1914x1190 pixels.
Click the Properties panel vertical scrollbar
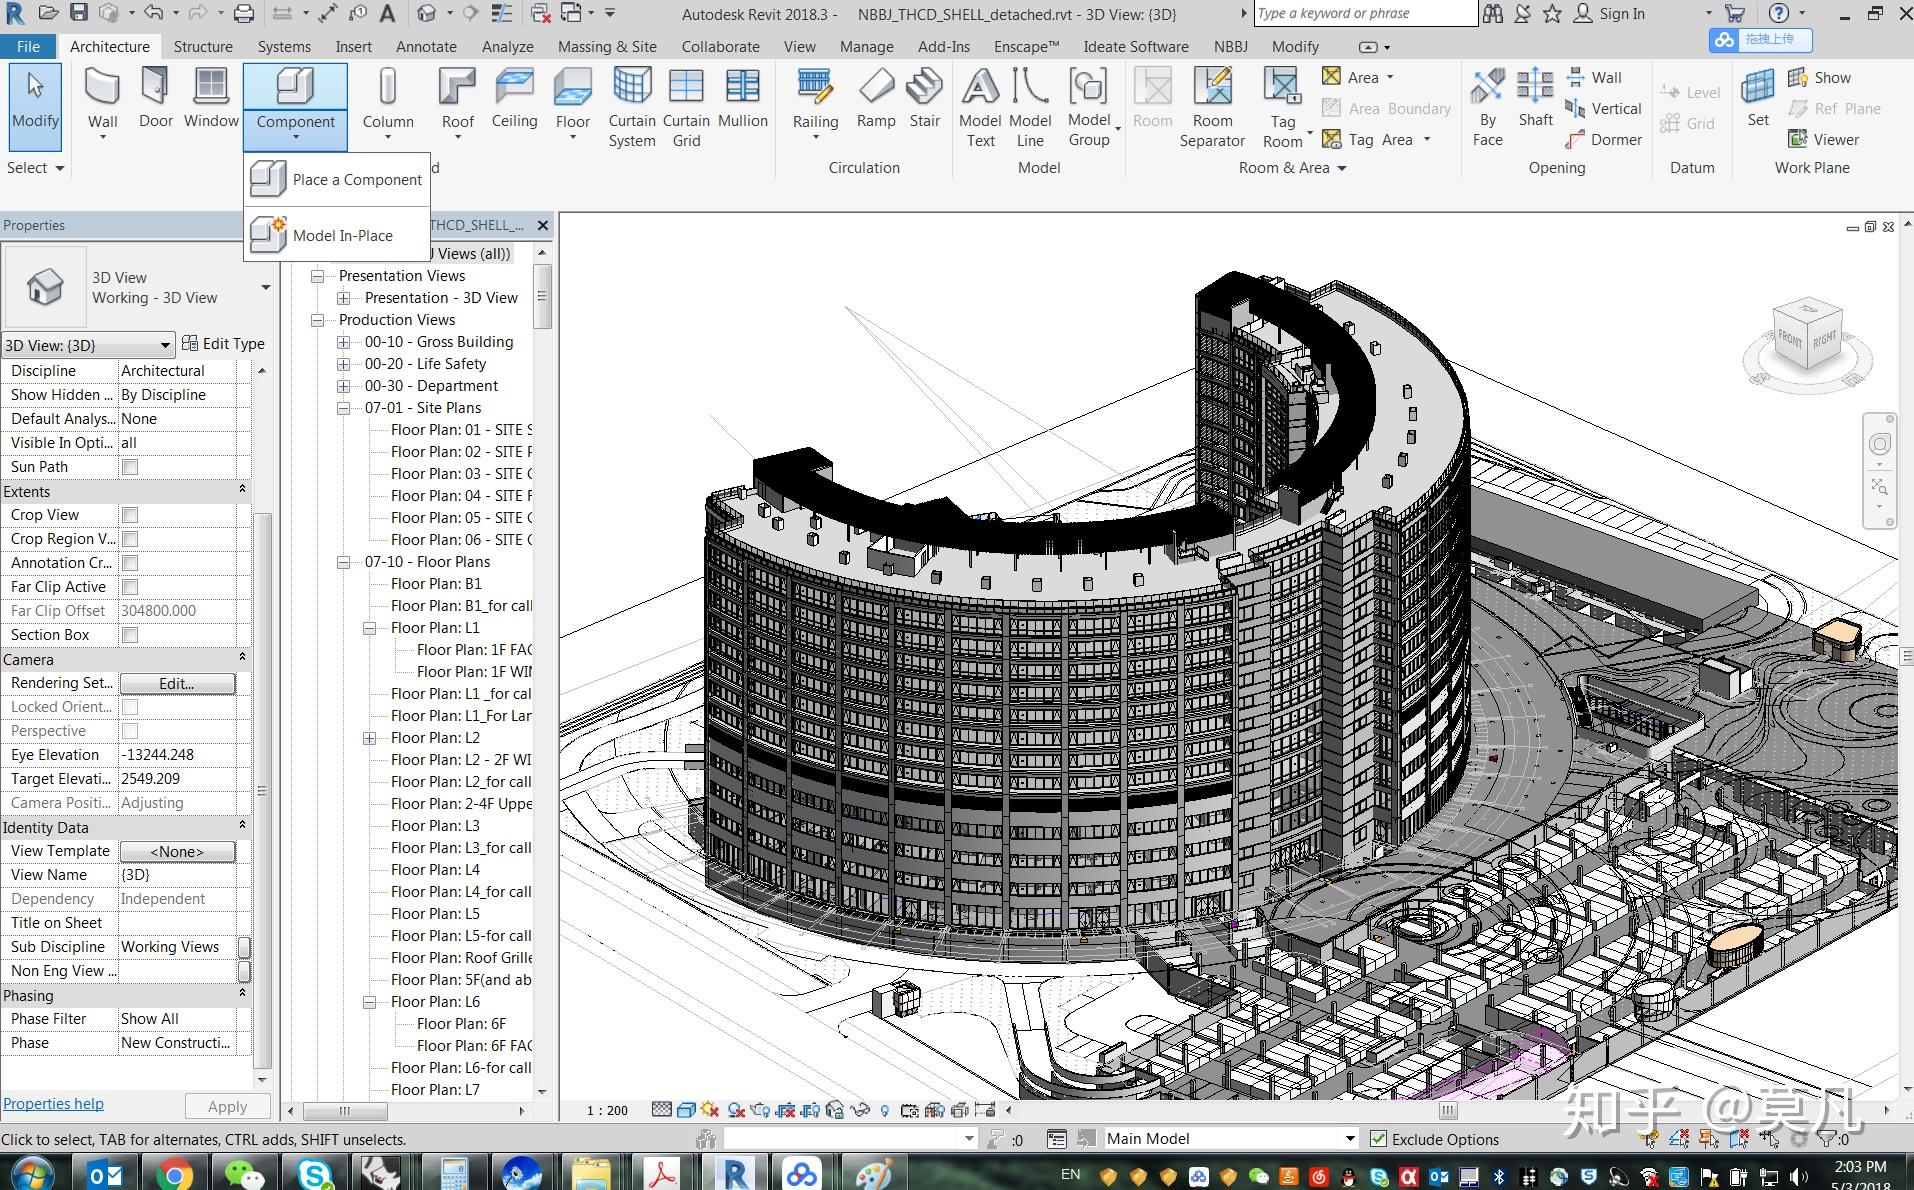pos(263,790)
